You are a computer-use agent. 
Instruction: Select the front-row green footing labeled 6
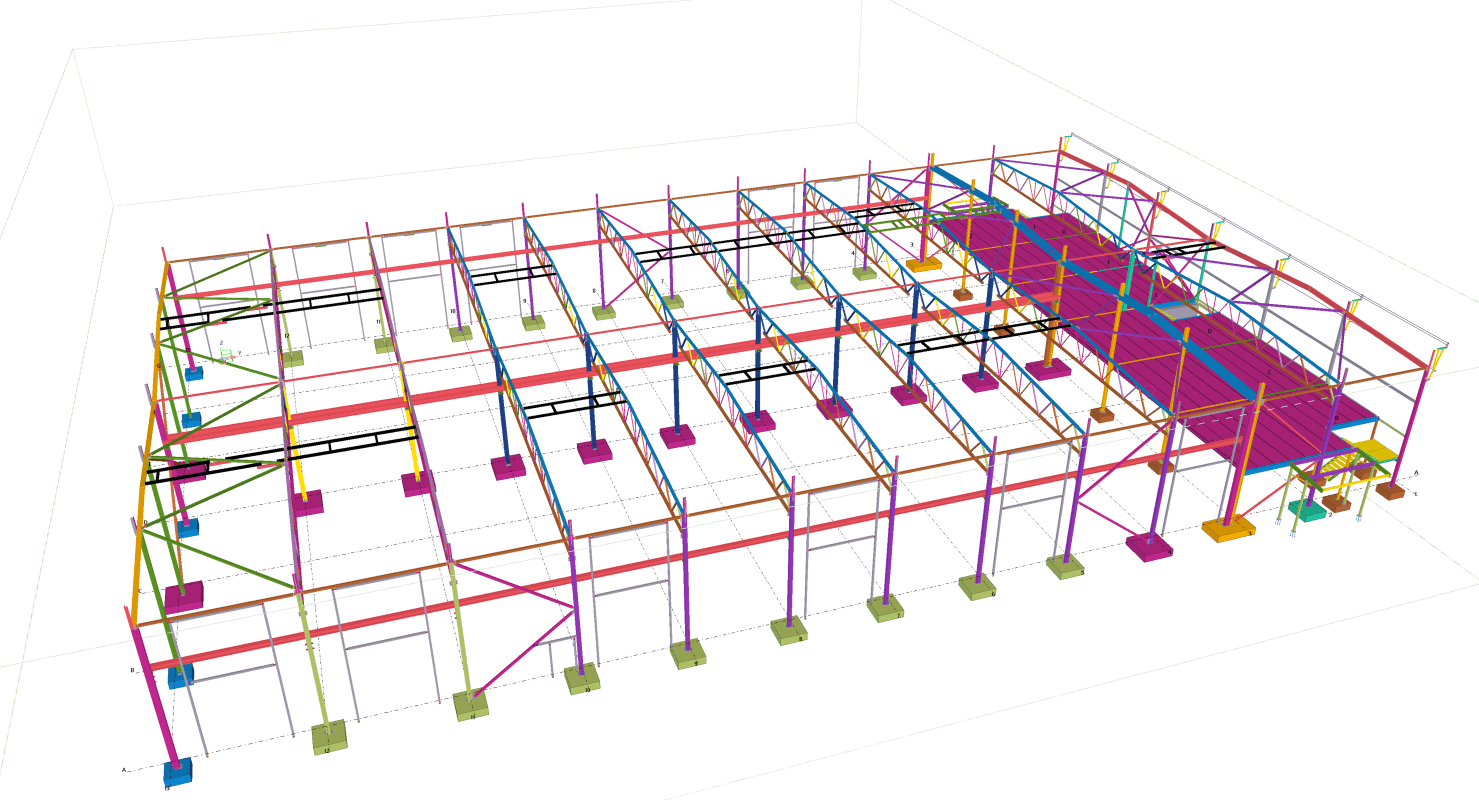pyautogui.click(x=977, y=586)
